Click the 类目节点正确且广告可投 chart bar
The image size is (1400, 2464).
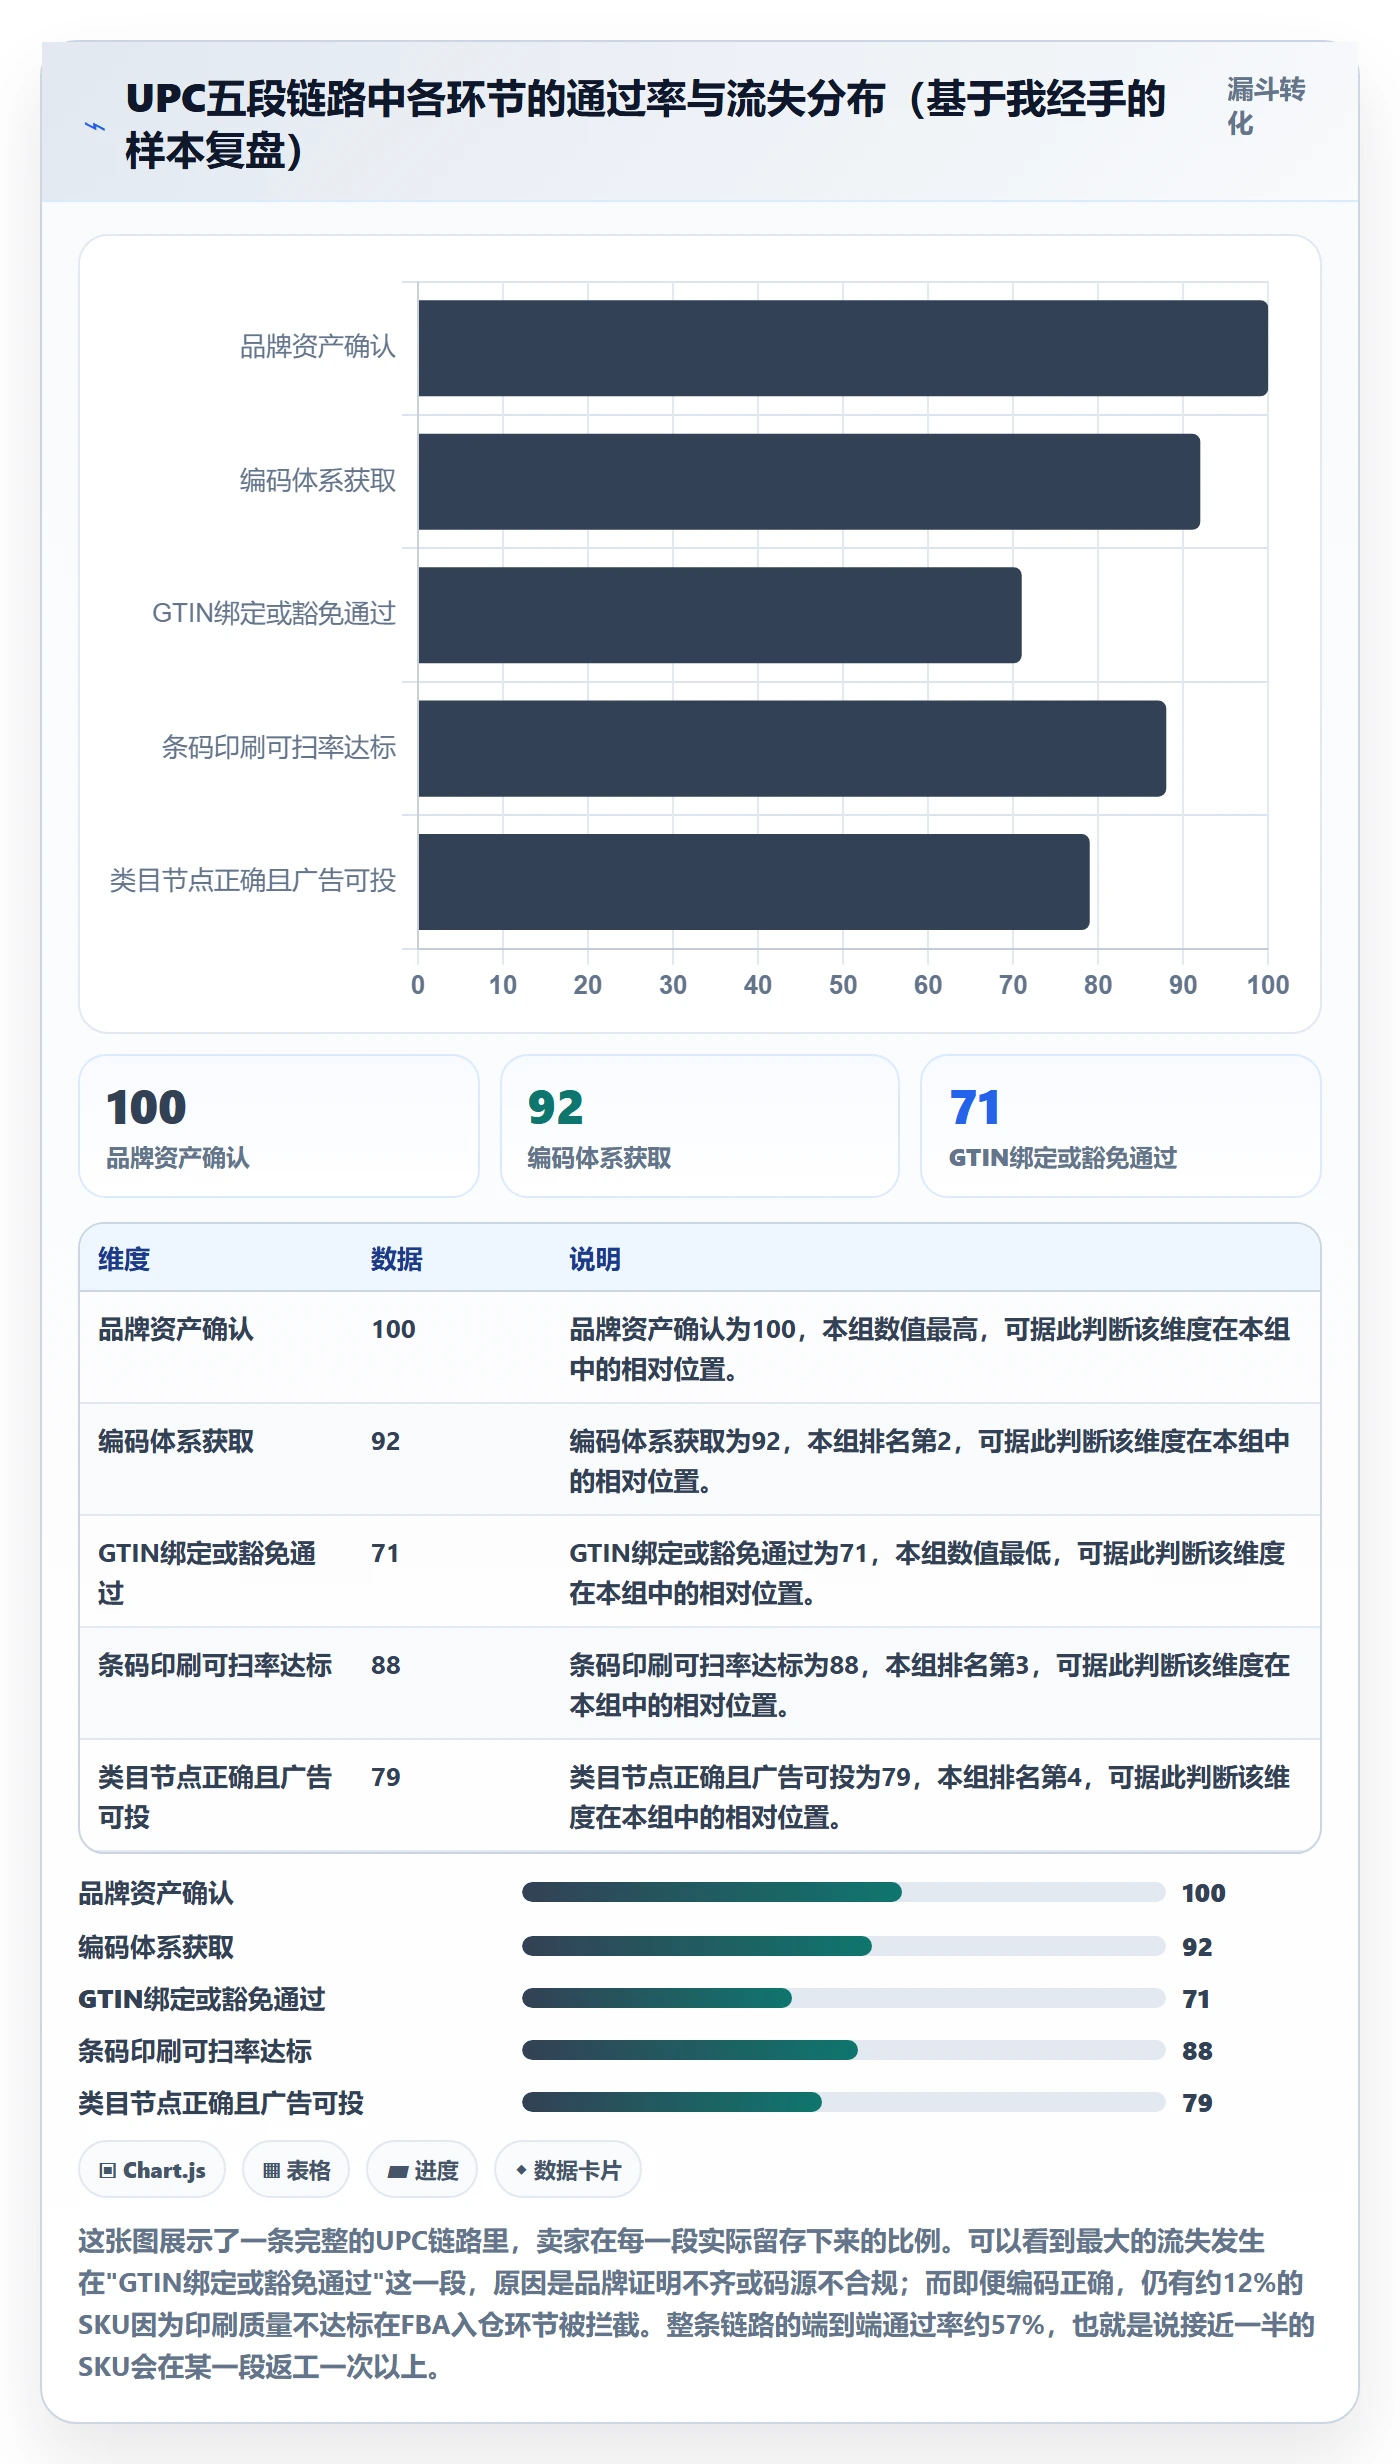pos(754,882)
